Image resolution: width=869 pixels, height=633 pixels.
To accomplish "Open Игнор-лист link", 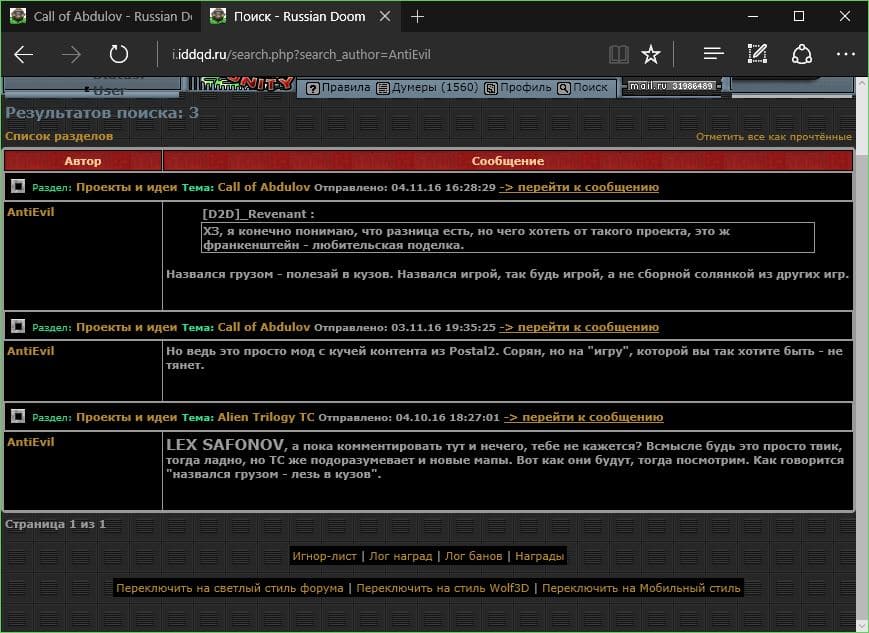I will click(x=324, y=556).
